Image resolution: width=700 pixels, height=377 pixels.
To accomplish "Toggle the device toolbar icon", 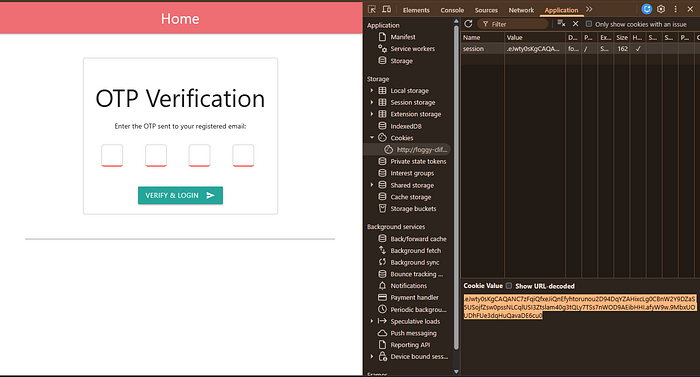I will click(387, 9).
